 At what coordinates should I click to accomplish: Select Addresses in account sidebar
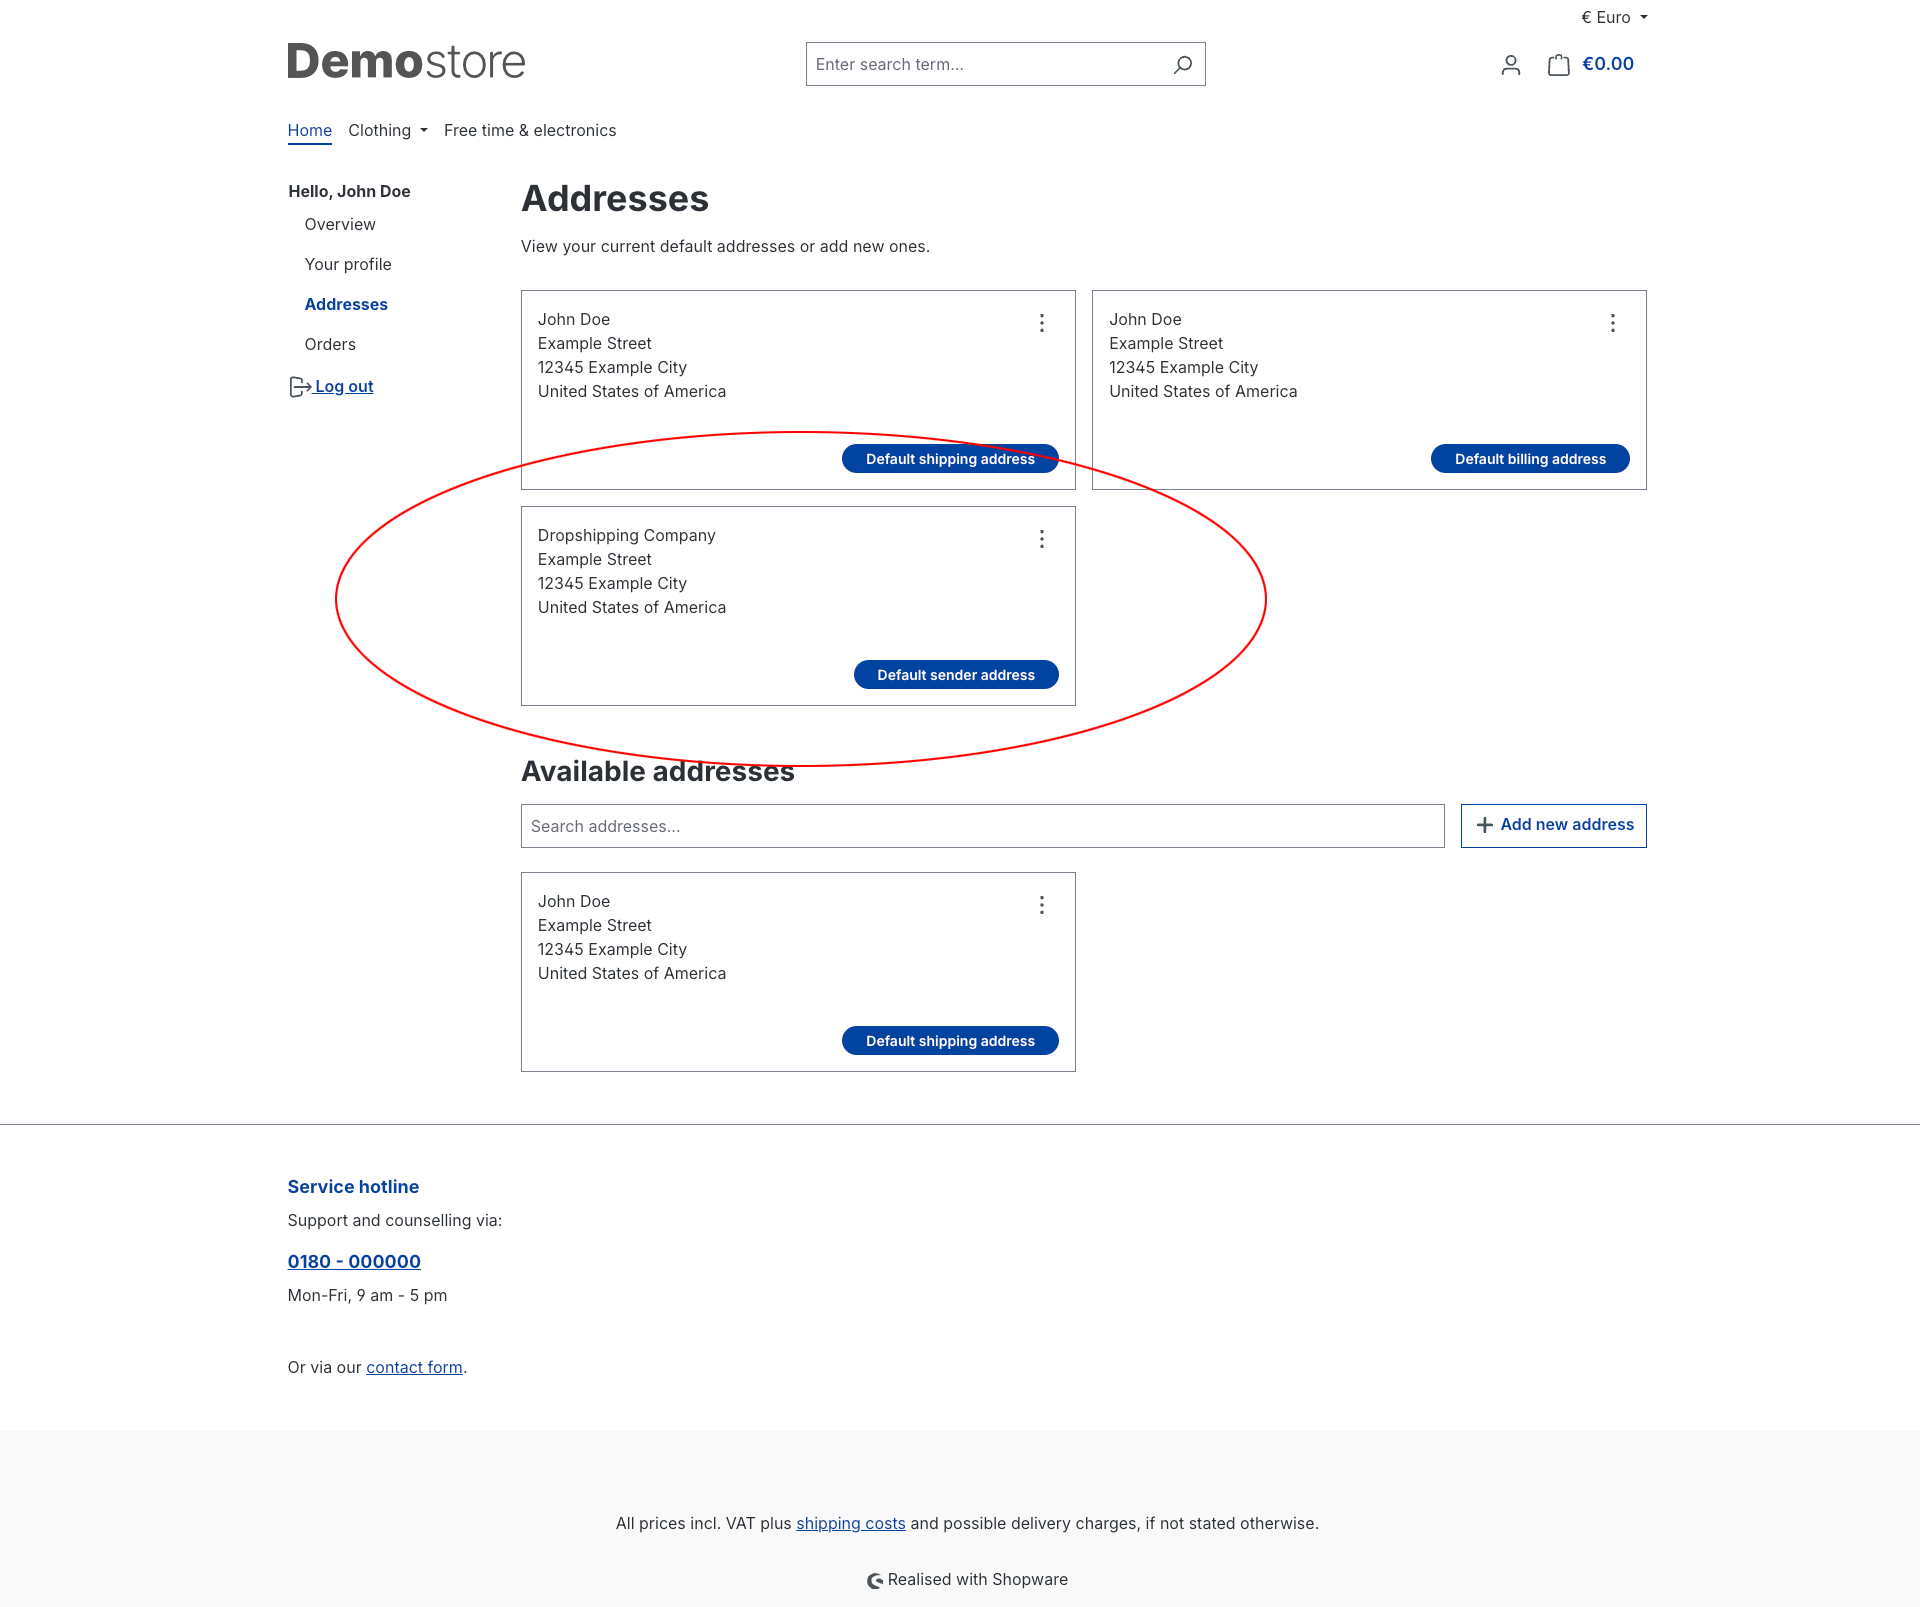tap(346, 304)
